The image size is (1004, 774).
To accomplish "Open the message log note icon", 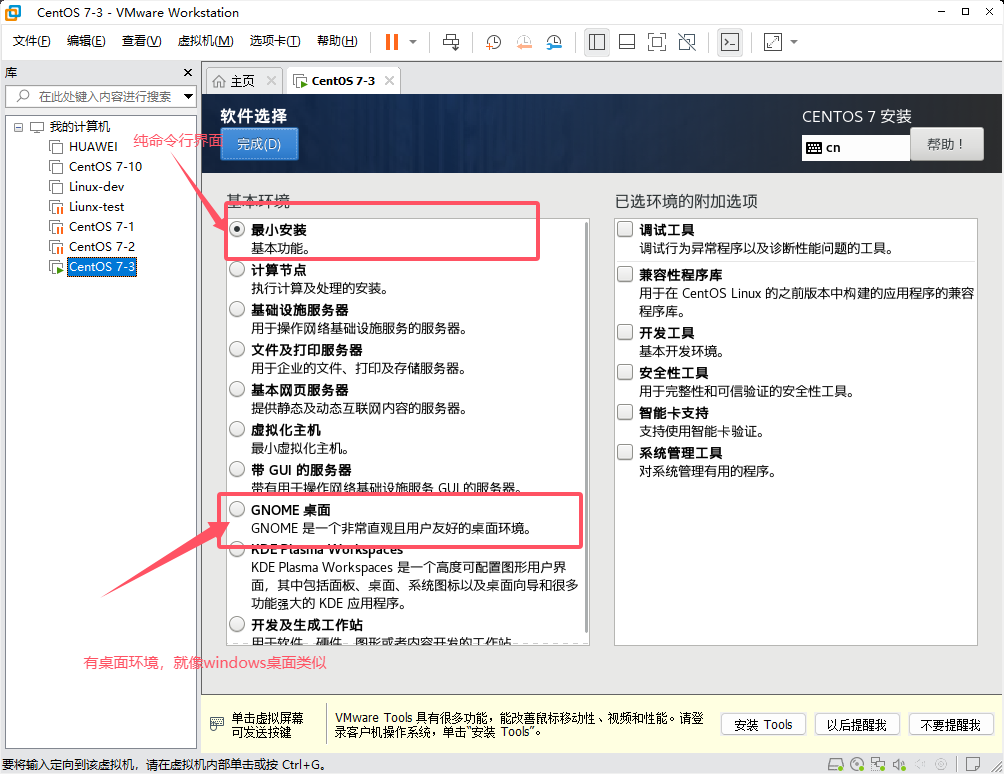I will point(973,764).
